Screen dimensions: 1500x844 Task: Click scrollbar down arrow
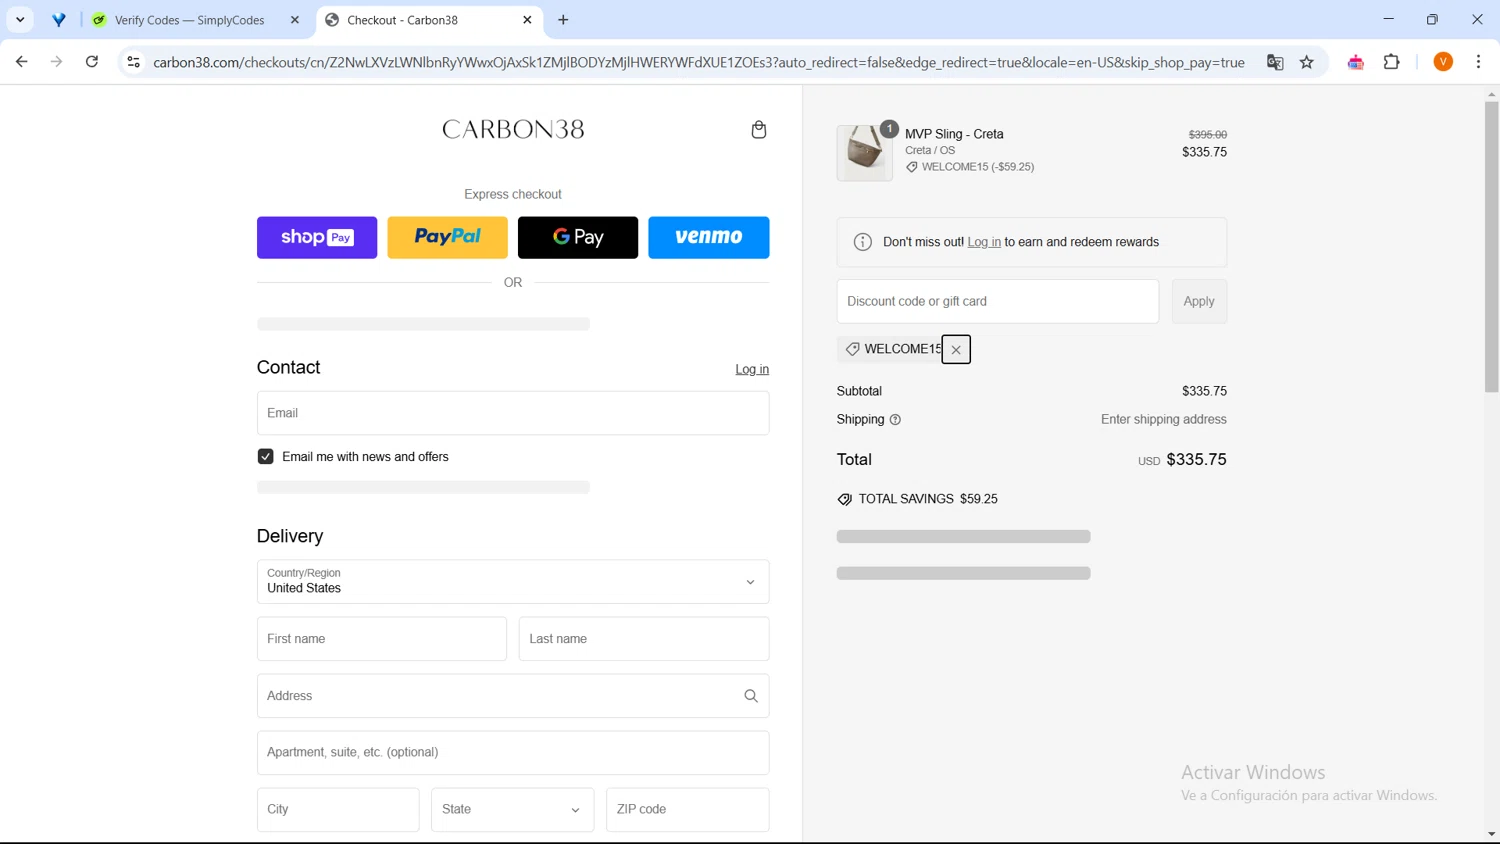pyautogui.click(x=1491, y=834)
